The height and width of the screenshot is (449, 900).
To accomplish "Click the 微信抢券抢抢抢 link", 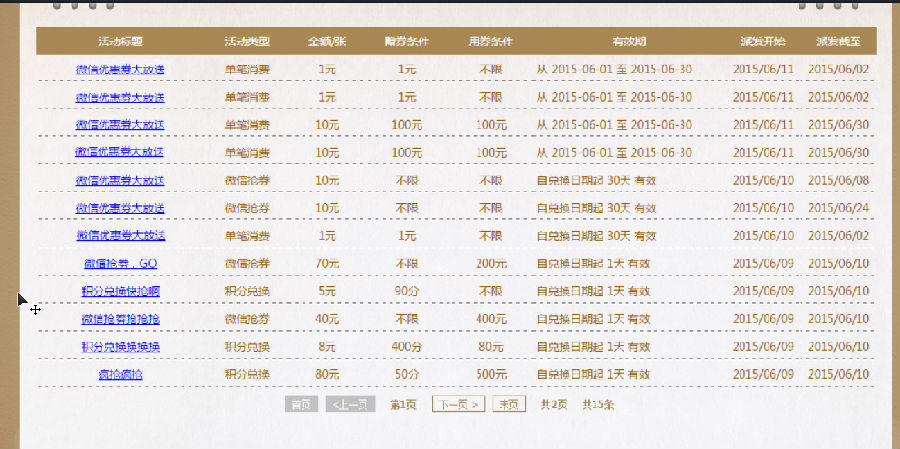I will (120, 319).
